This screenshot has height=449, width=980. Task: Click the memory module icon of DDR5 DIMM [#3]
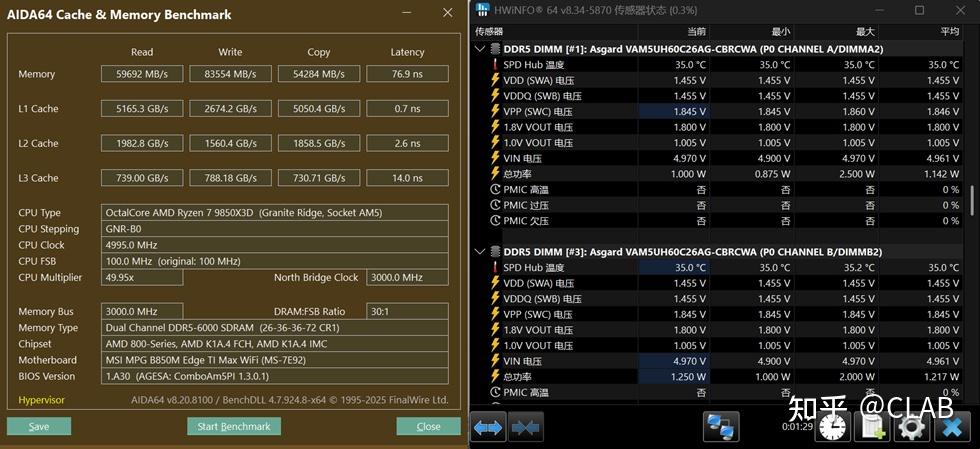coord(495,252)
